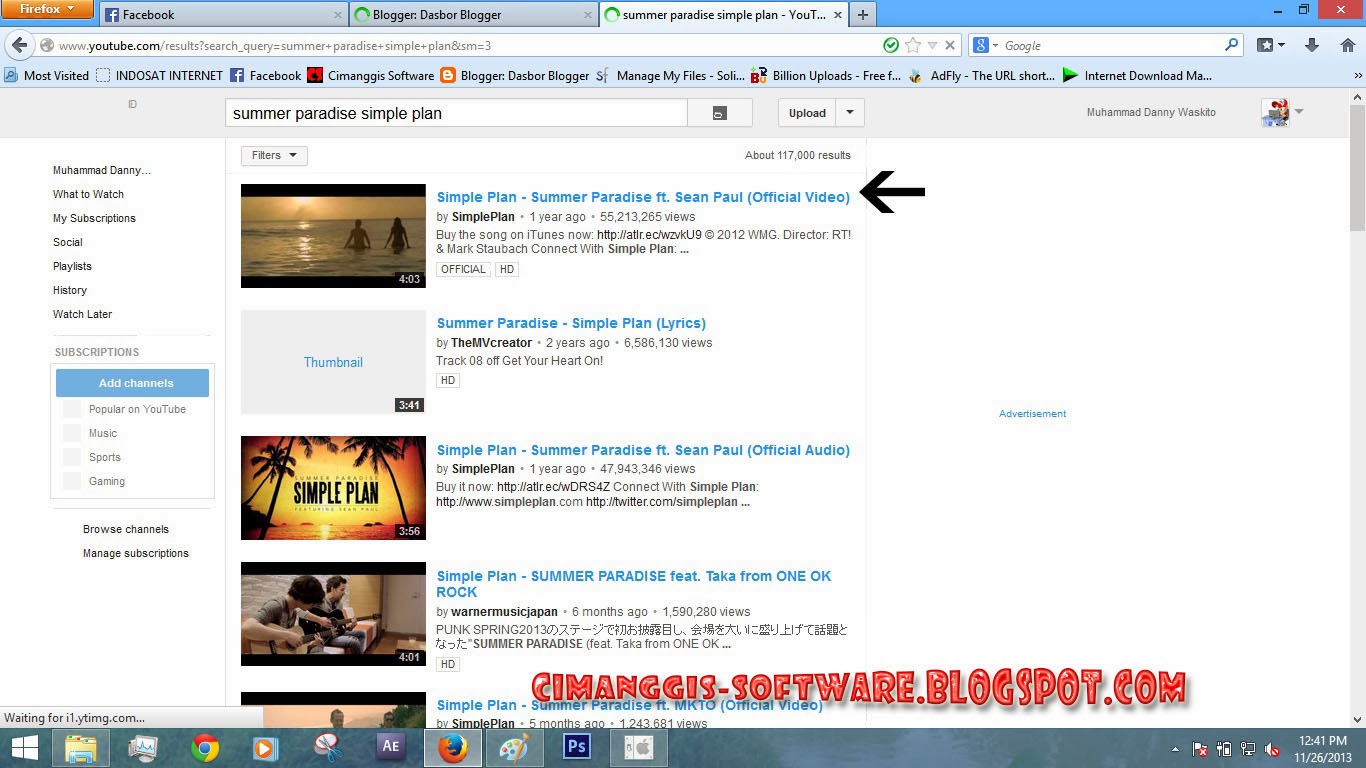Switch to Blogger: Dasbor Blogger tab

pyautogui.click(x=473, y=15)
